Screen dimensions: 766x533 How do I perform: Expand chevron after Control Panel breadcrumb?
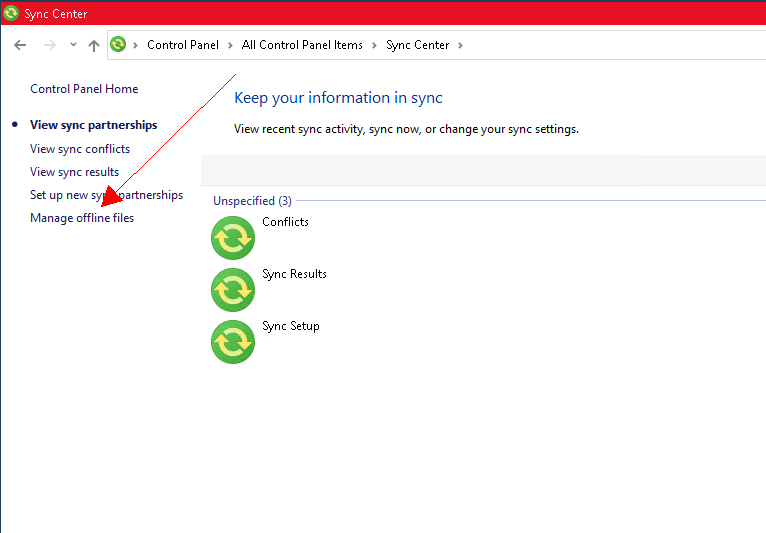pos(229,45)
